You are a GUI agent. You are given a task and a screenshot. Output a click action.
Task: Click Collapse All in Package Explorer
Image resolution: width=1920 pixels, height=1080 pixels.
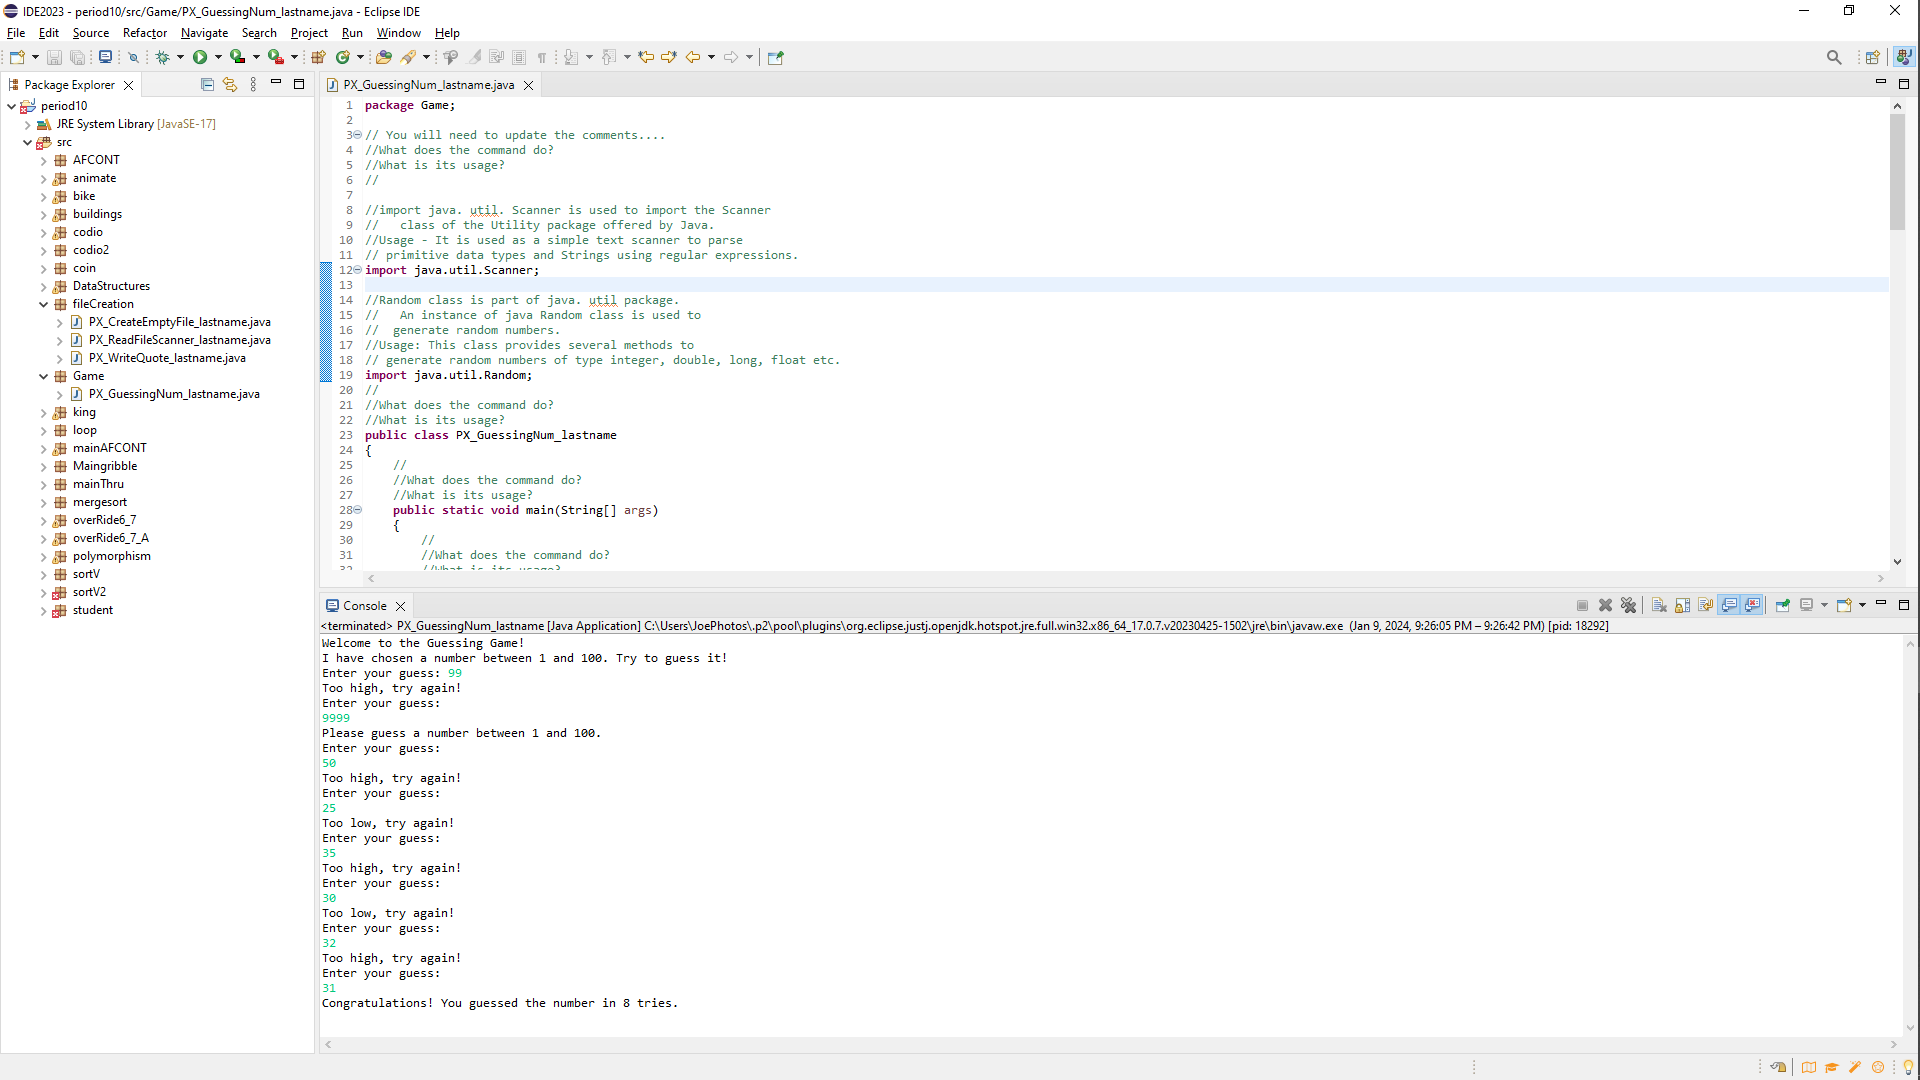tap(207, 85)
